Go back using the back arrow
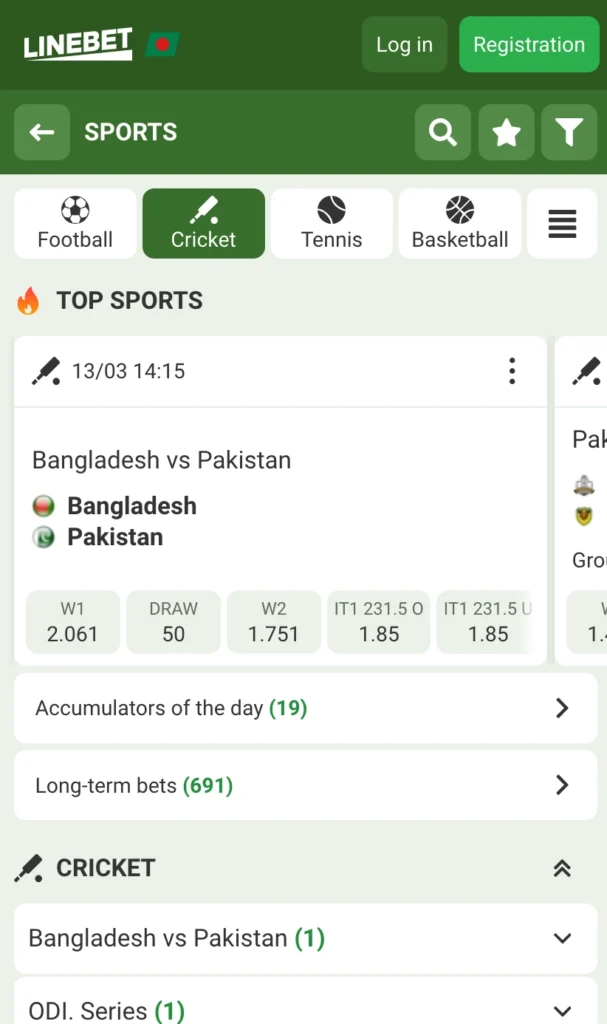The width and height of the screenshot is (607, 1024). [41, 132]
